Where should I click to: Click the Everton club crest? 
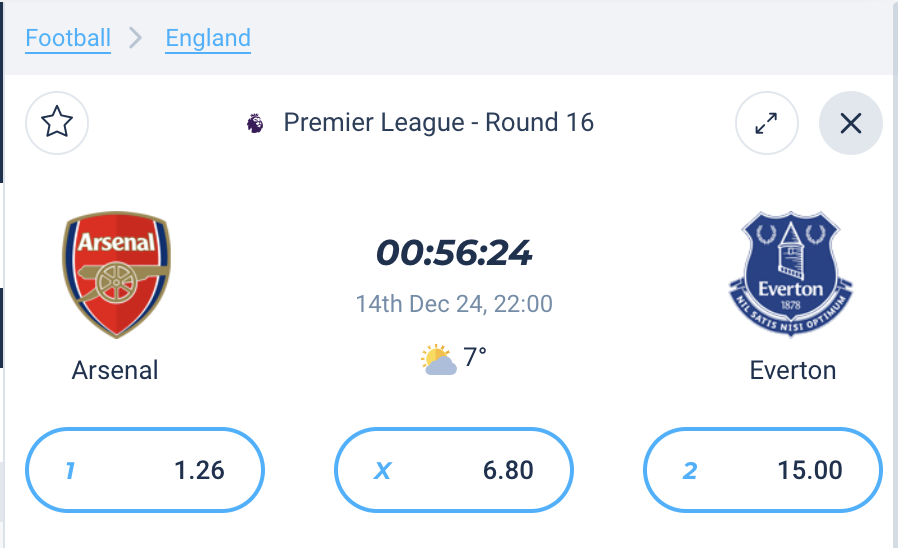click(x=790, y=274)
